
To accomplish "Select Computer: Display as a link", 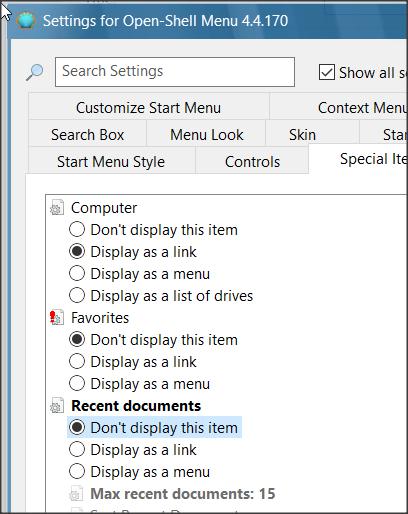I will [133, 252].
